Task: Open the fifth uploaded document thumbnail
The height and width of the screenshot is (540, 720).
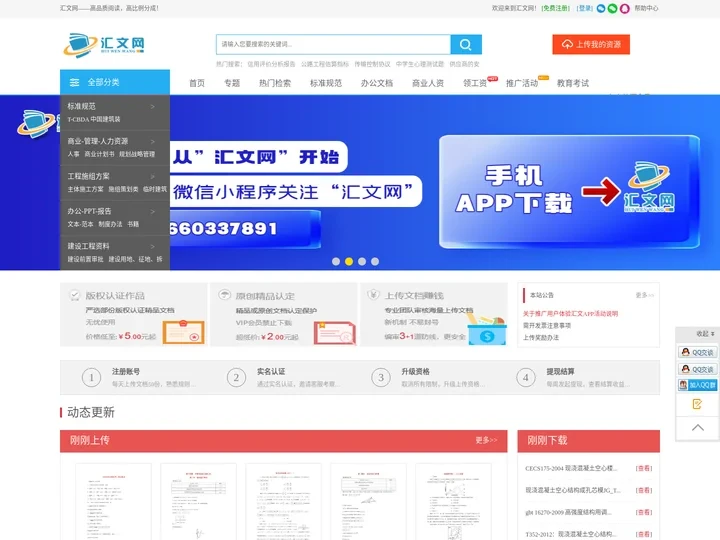Action: click(453, 502)
